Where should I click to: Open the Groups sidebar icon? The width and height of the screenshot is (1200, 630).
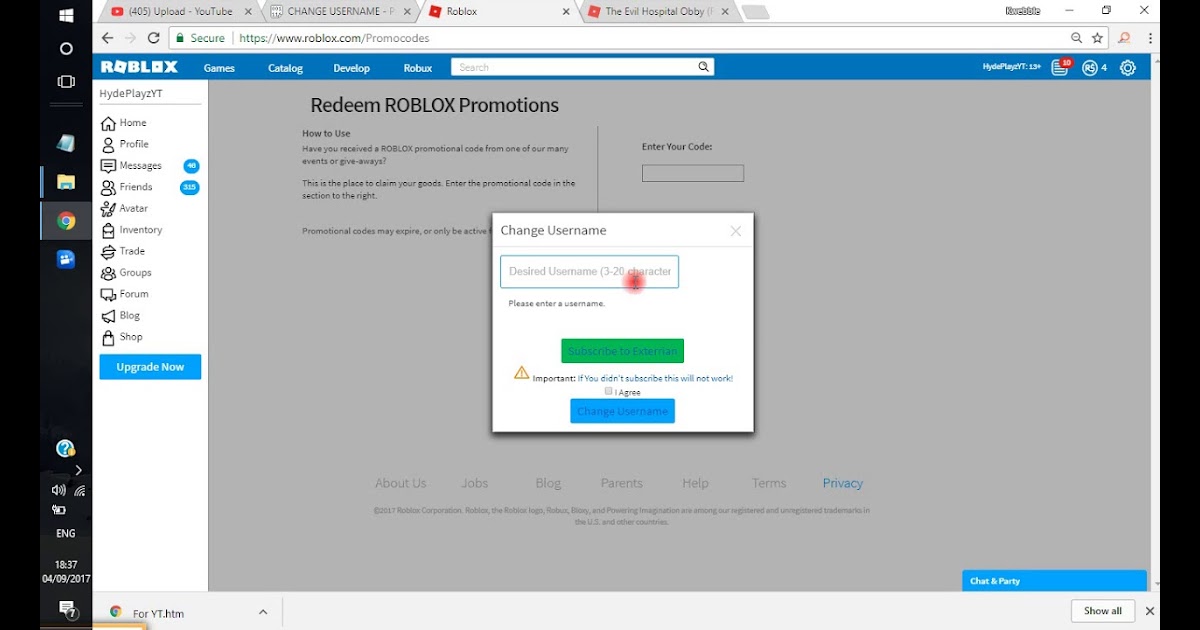(108, 273)
